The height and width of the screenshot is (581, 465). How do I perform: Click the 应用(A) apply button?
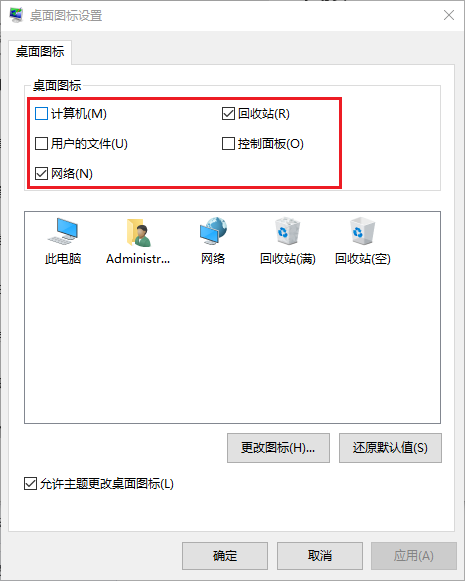point(414,556)
